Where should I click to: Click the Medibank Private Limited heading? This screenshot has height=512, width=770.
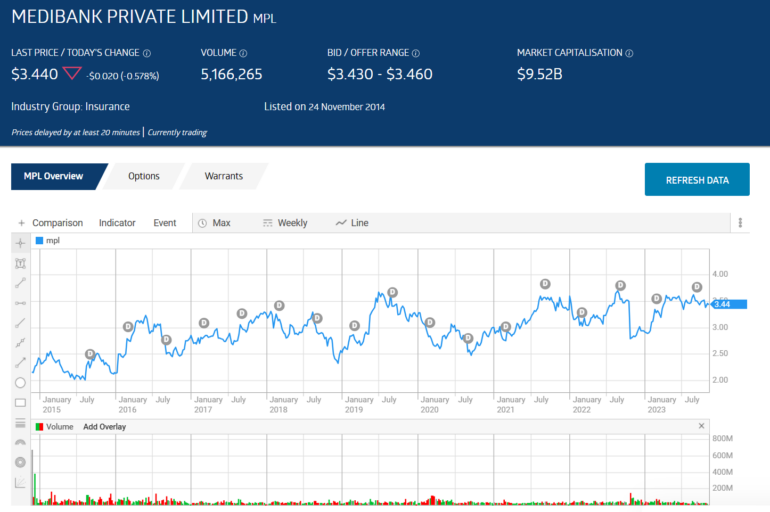(x=130, y=17)
